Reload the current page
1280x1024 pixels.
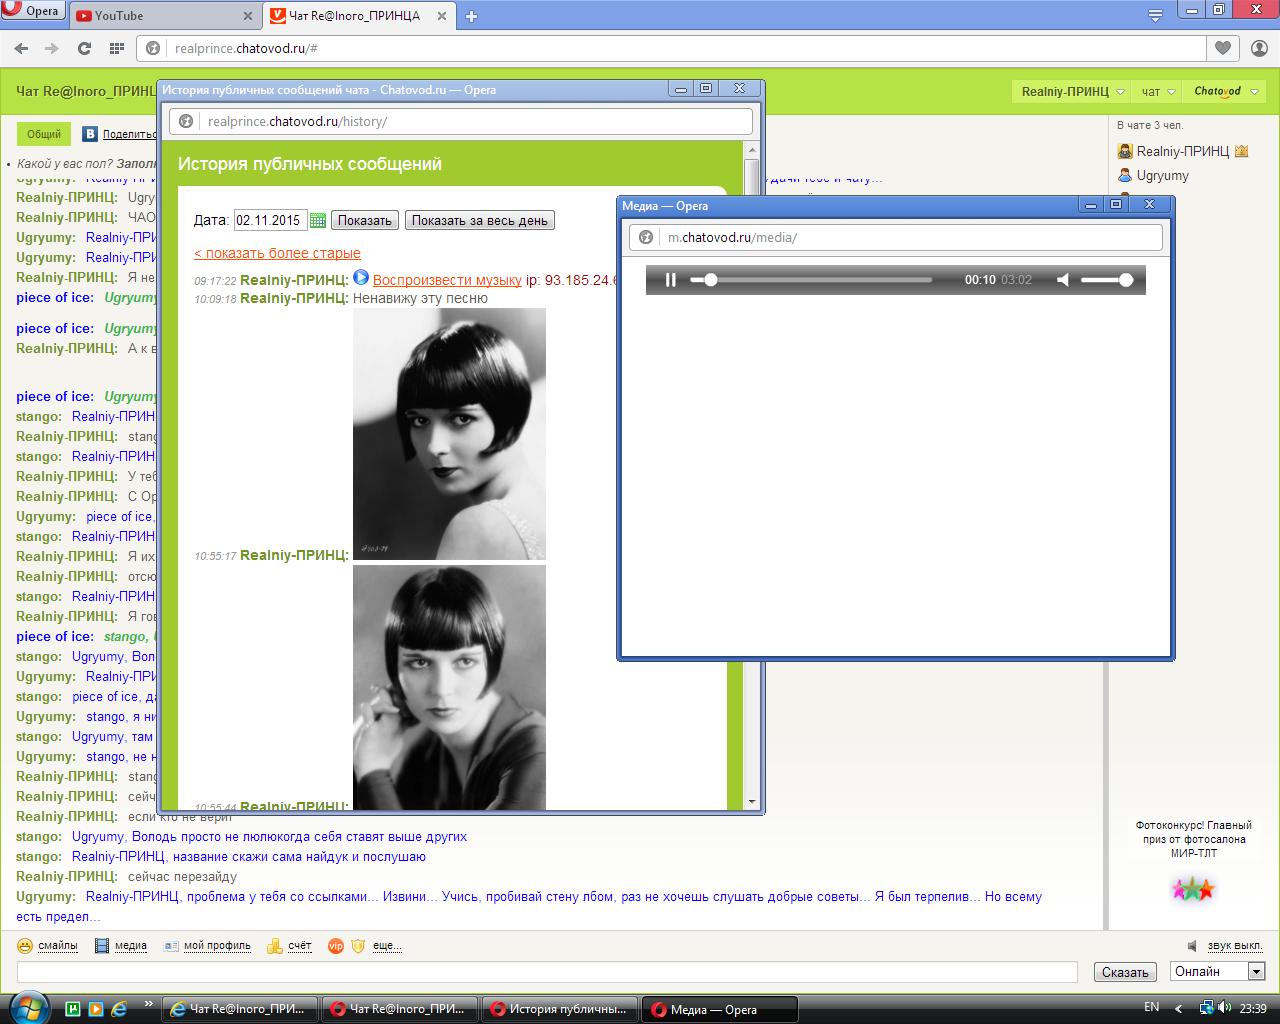pos(84,48)
